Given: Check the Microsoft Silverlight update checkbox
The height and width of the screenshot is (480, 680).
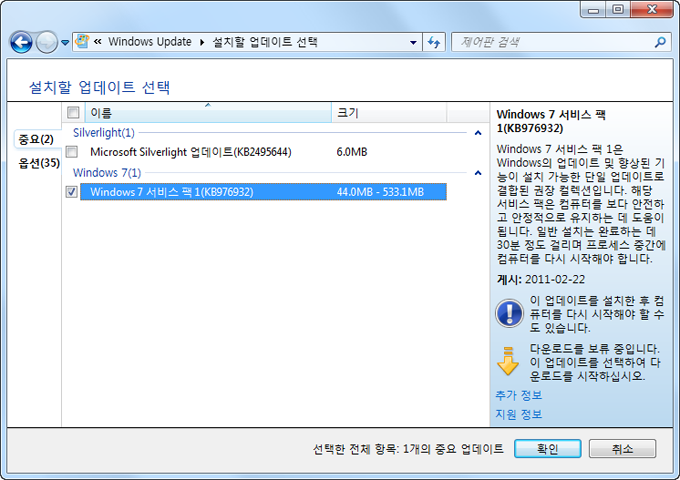Looking at the screenshot, I should pos(72,152).
